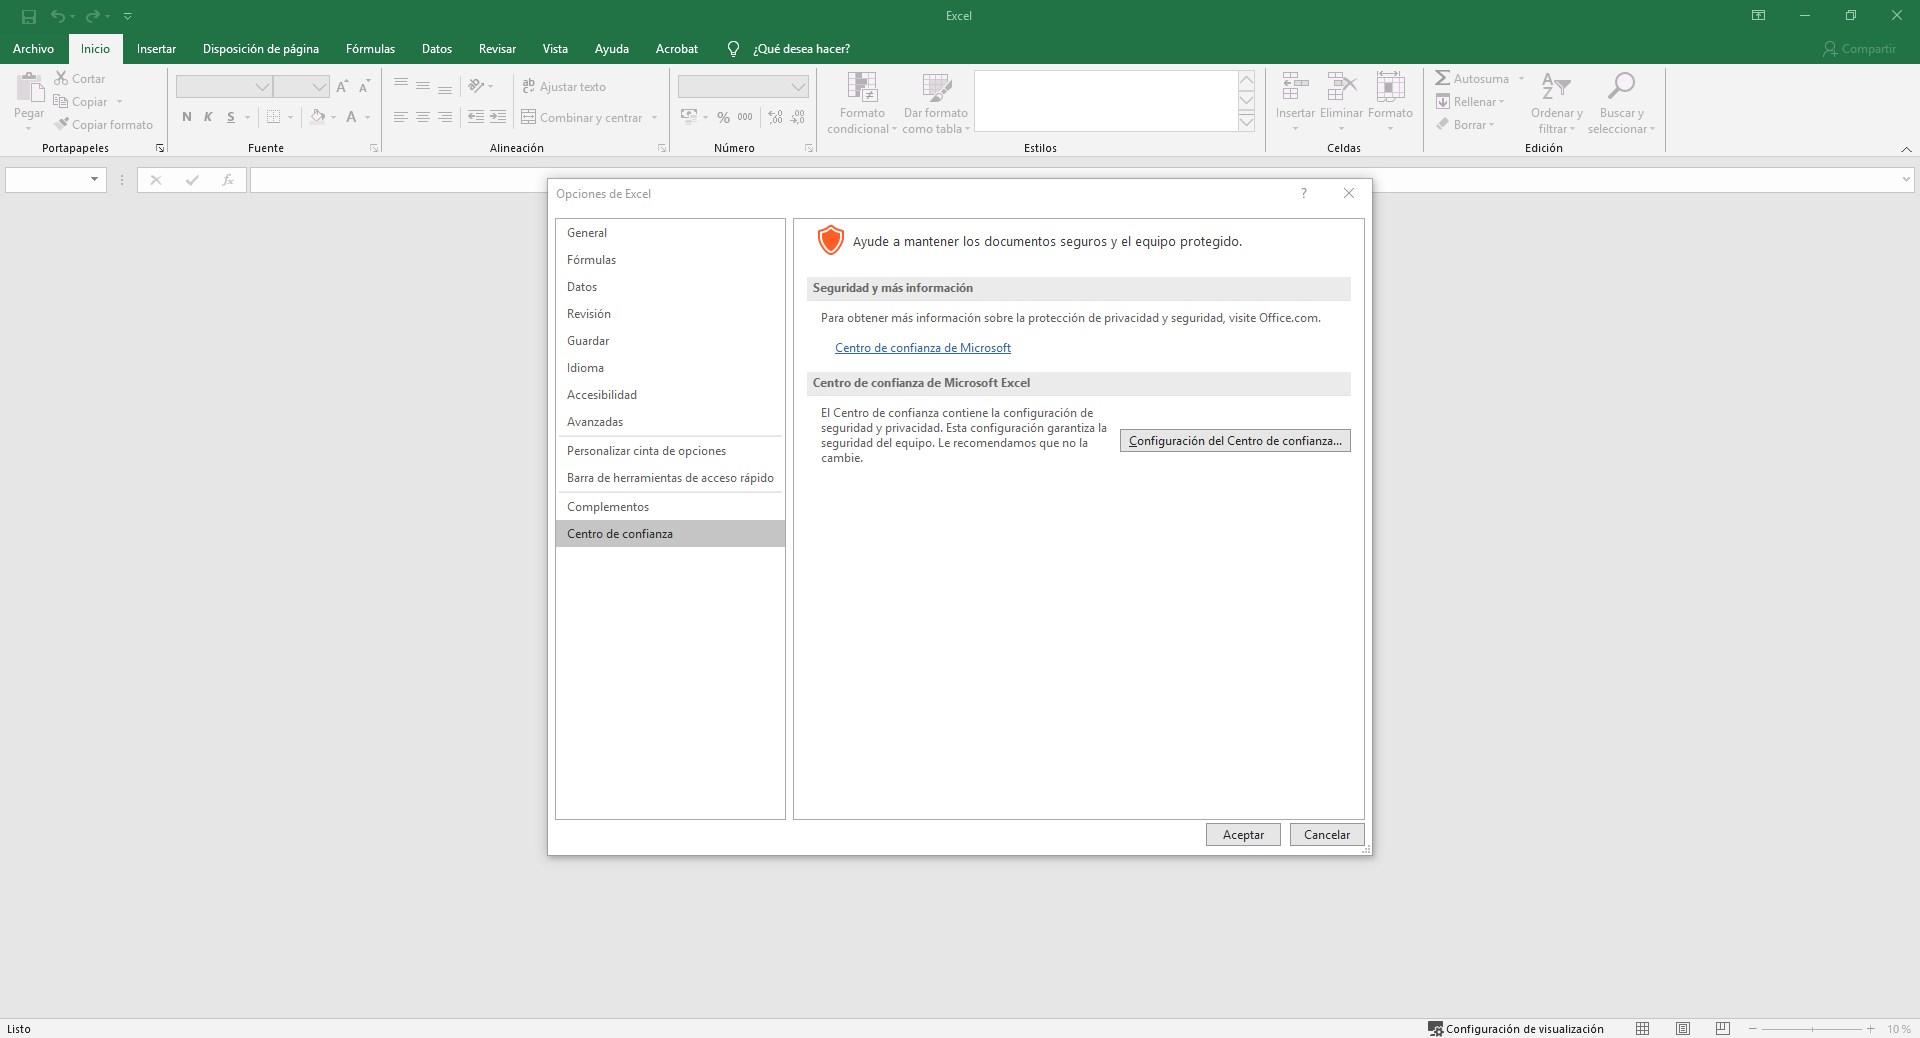Viewport: 1920px width, 1038px height.
Task: Open Borrar clear dropdown
Action: (x=1465, y=125)
